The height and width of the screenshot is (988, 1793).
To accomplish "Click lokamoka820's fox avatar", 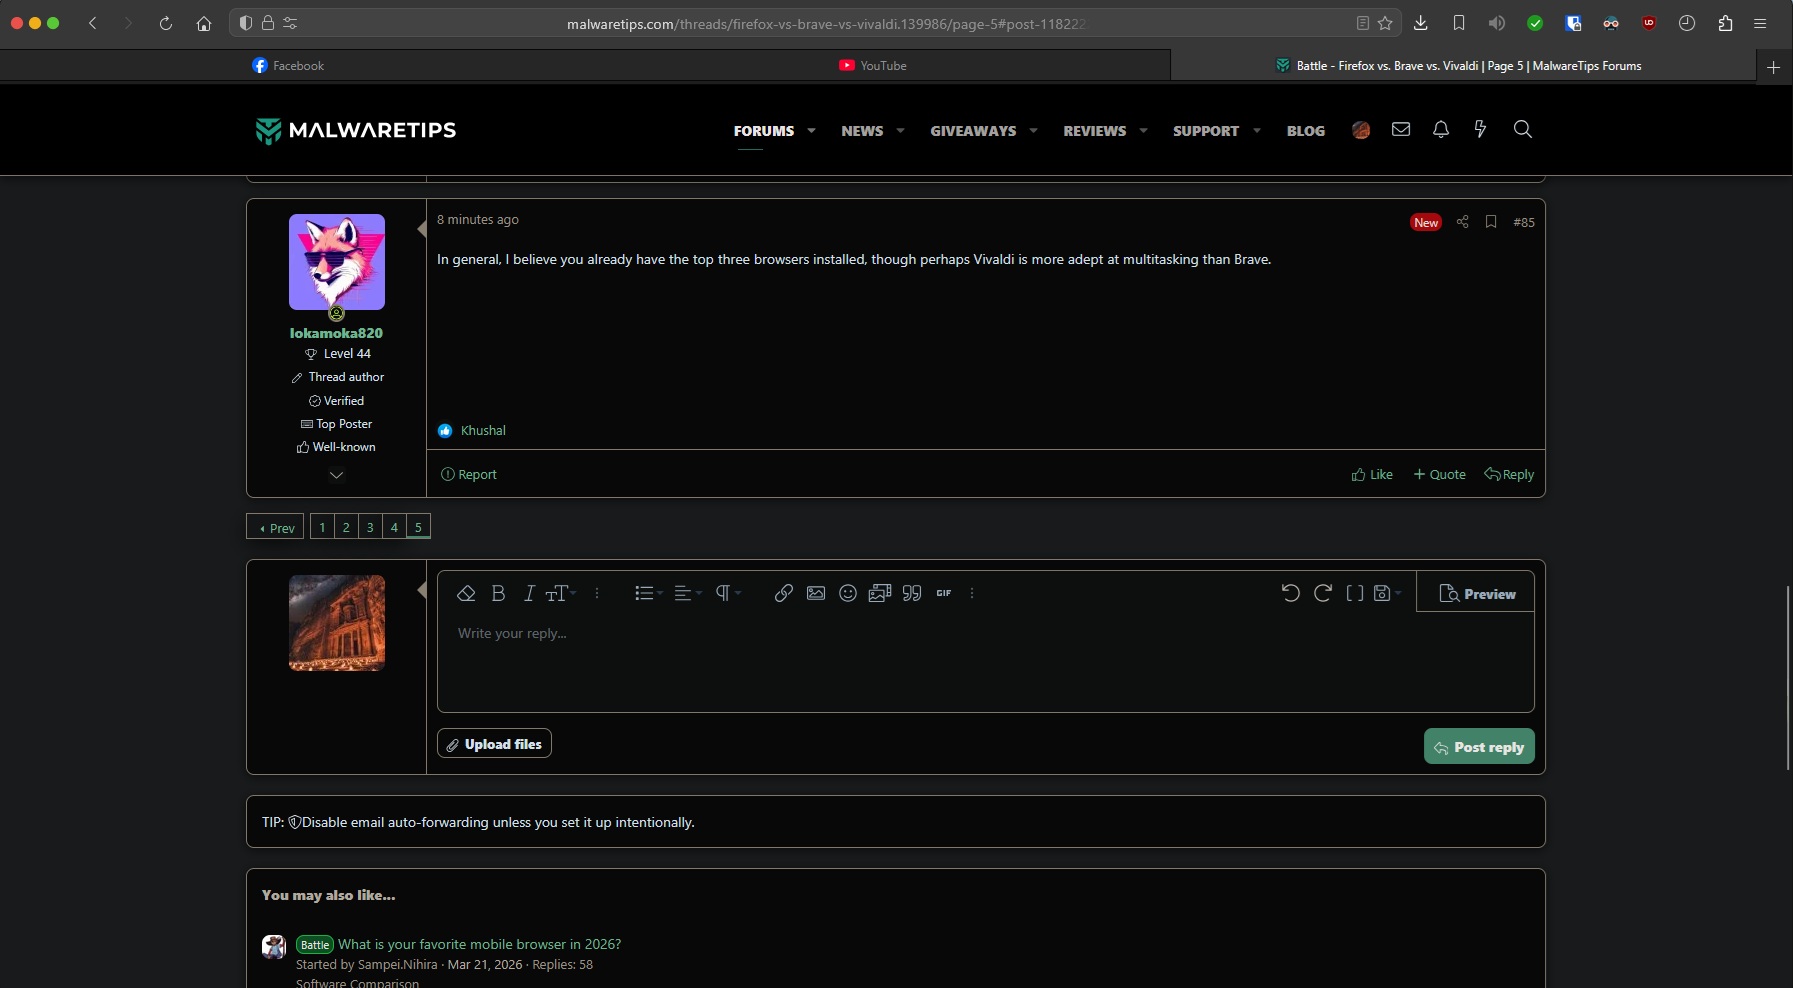I will [x=337, y=262].
